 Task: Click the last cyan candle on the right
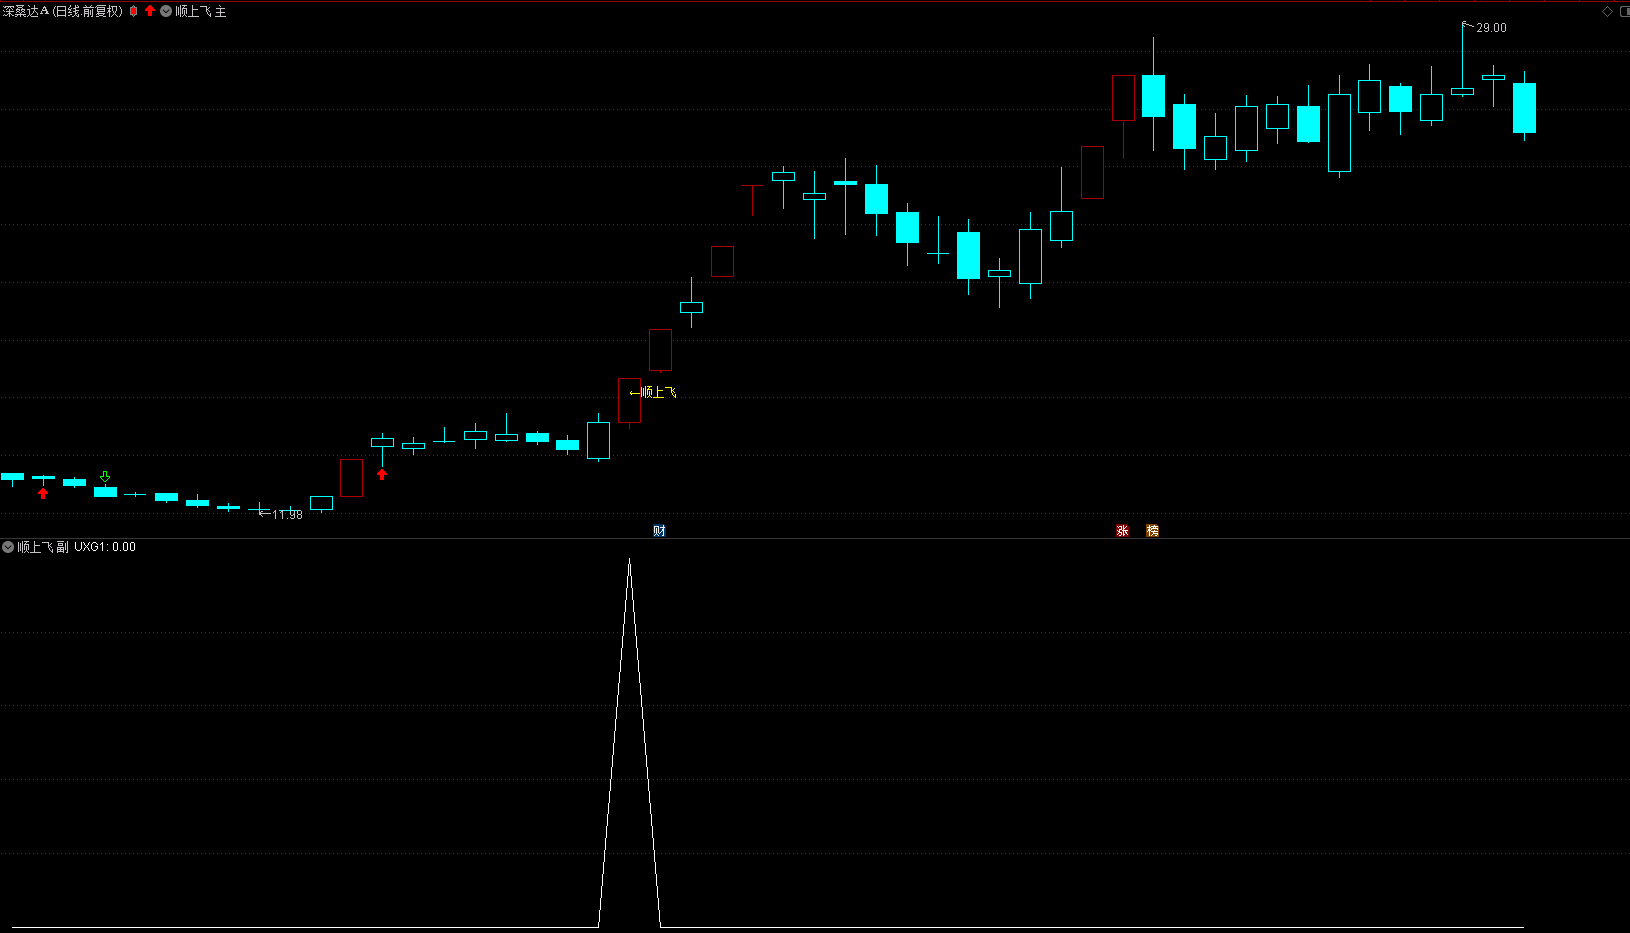click(1524, 107)
